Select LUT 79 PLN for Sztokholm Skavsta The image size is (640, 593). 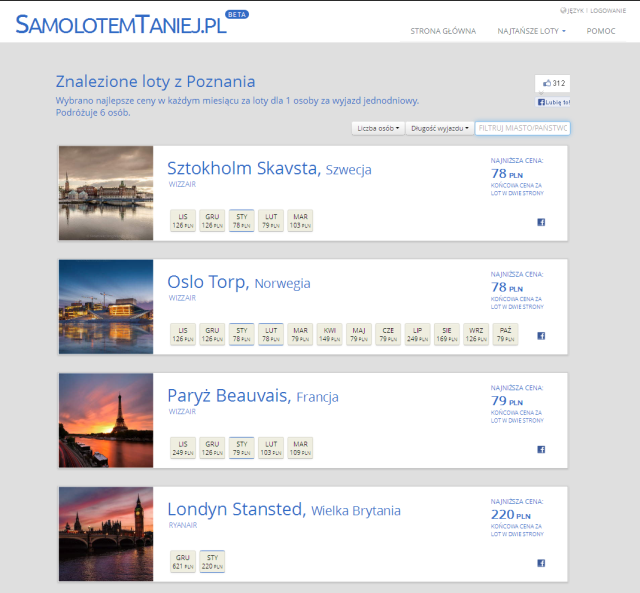(x=271, y=221)
